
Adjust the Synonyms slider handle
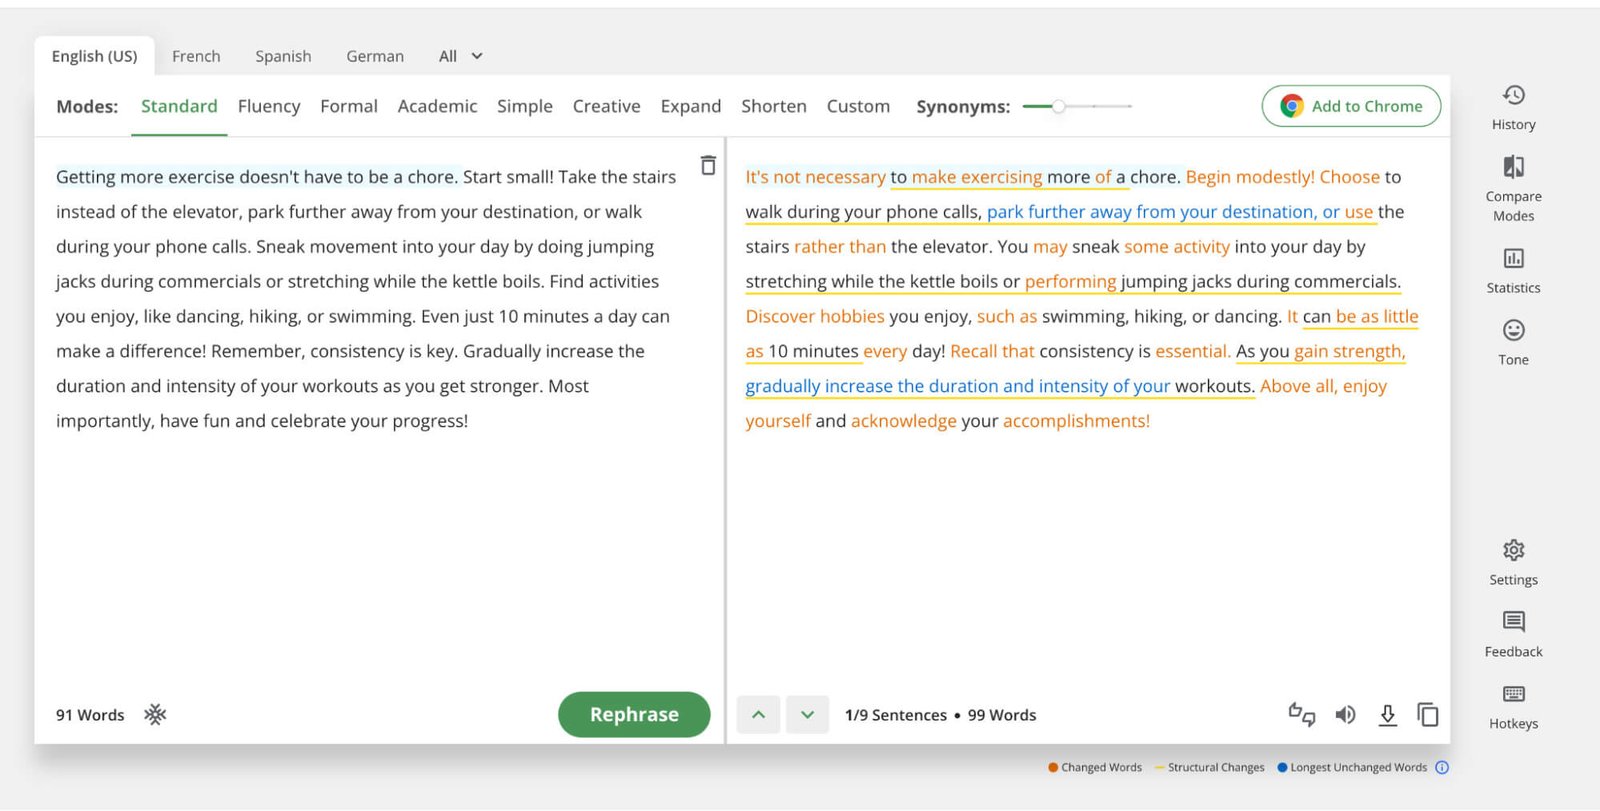tap(1058, 106)
